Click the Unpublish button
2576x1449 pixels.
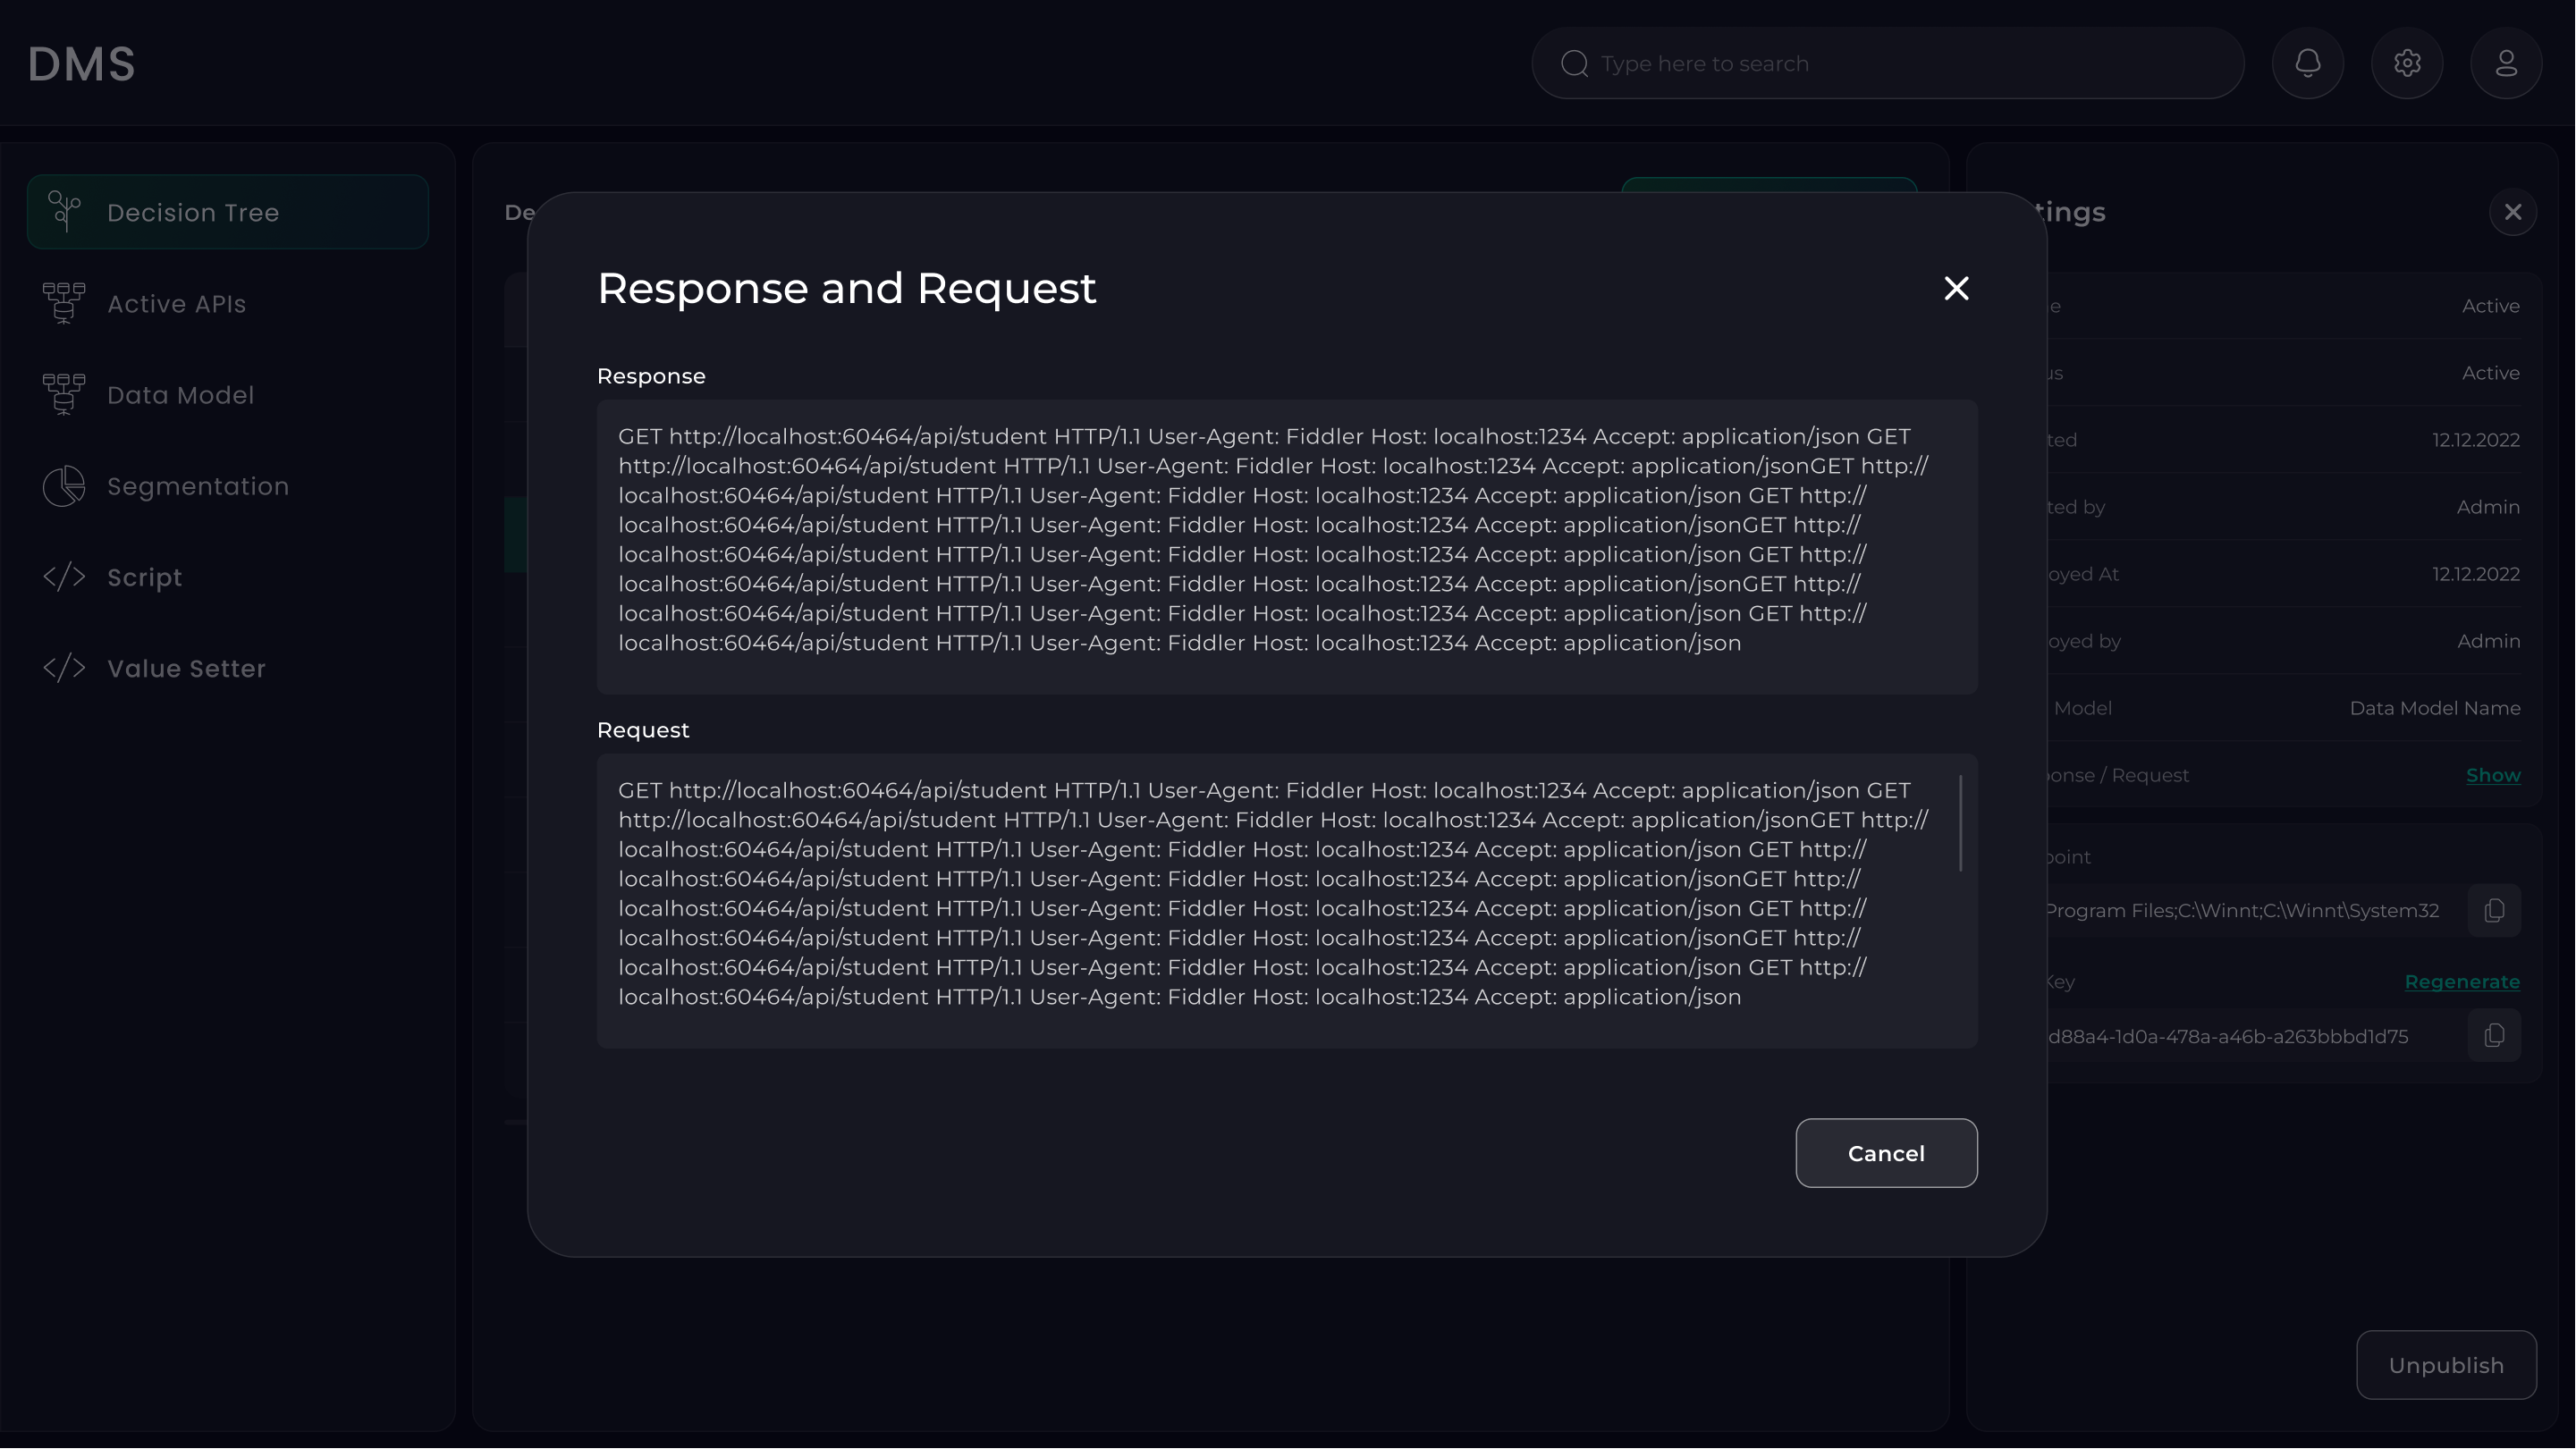(2445, 1365)
